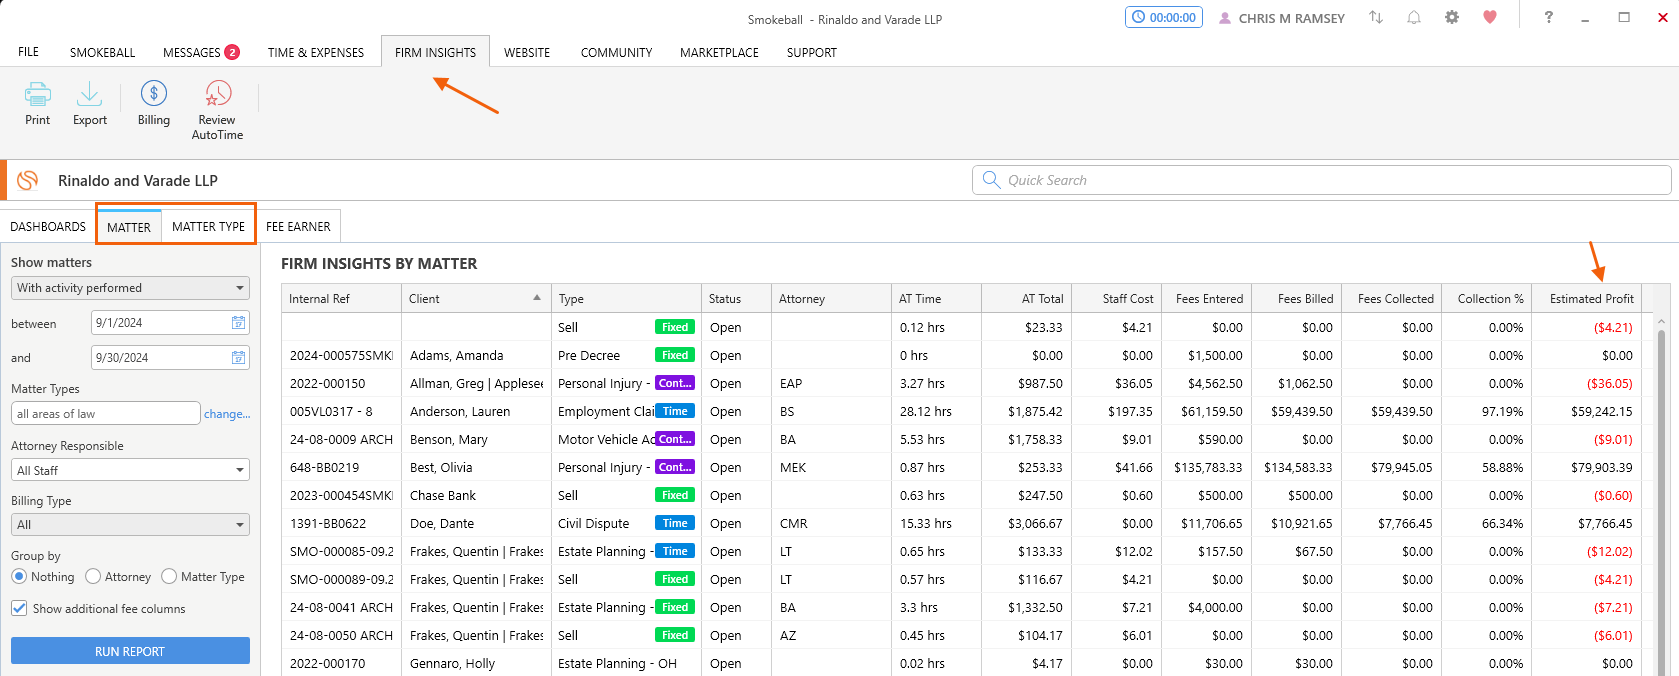The image size is (1679, 676).
Task: Open TIME & EXPENSES tab
Action: tap(316, 52)
